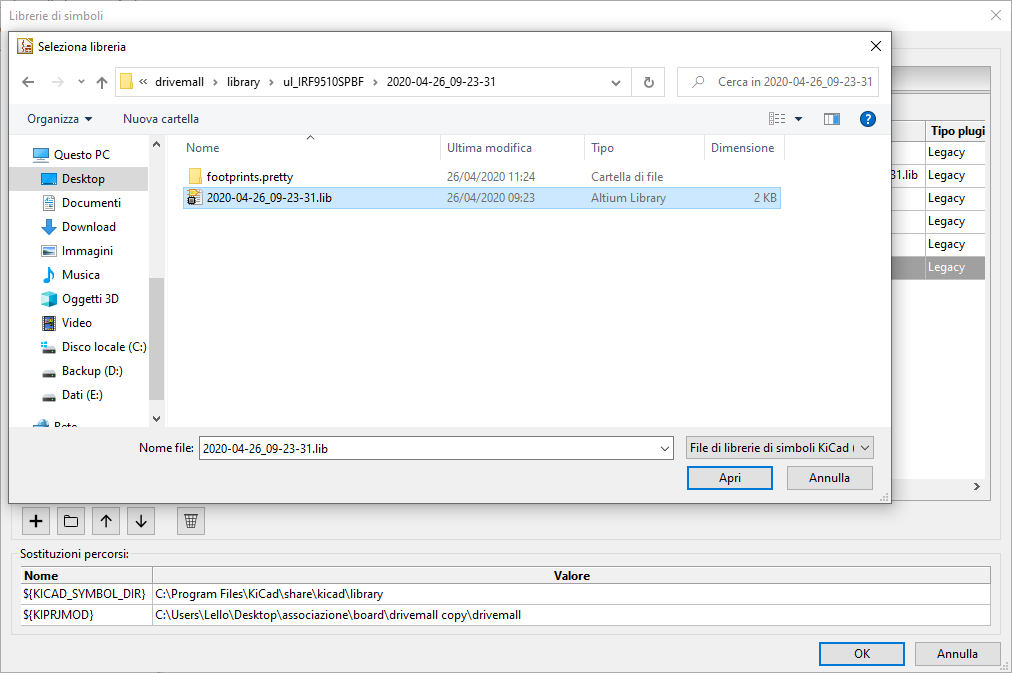This screenshot has width=1012, height=673.
Task: Go back using the back arrow
Action: (x=28, y=82)
